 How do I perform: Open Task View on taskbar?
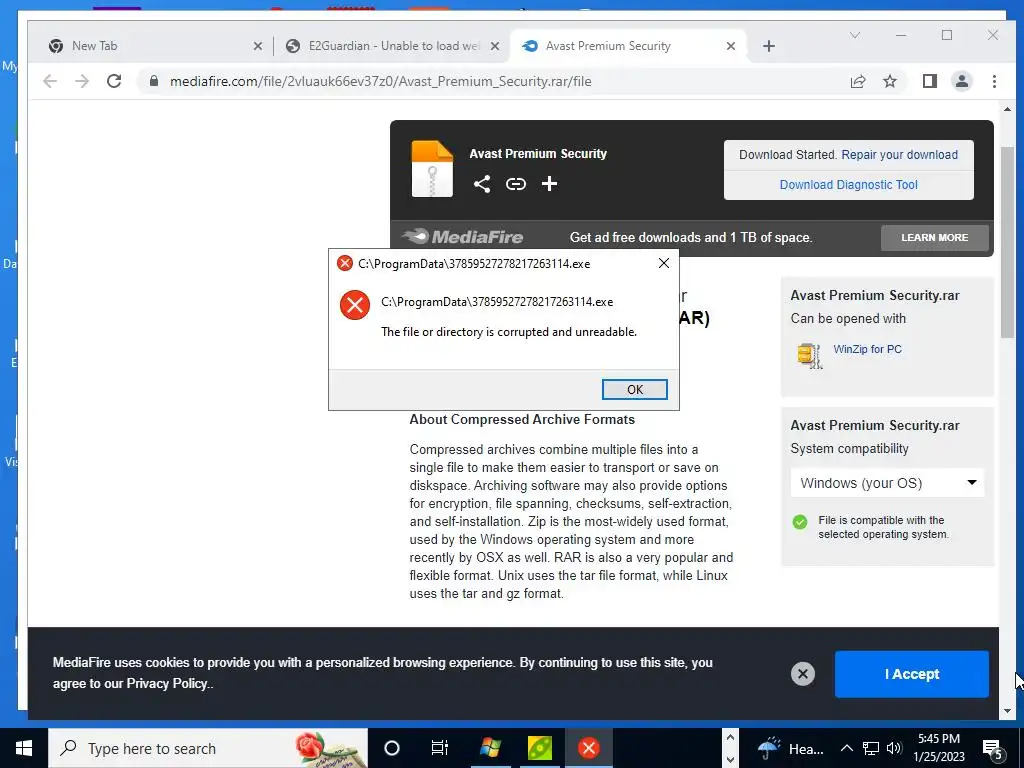click(x=440, y=748)
